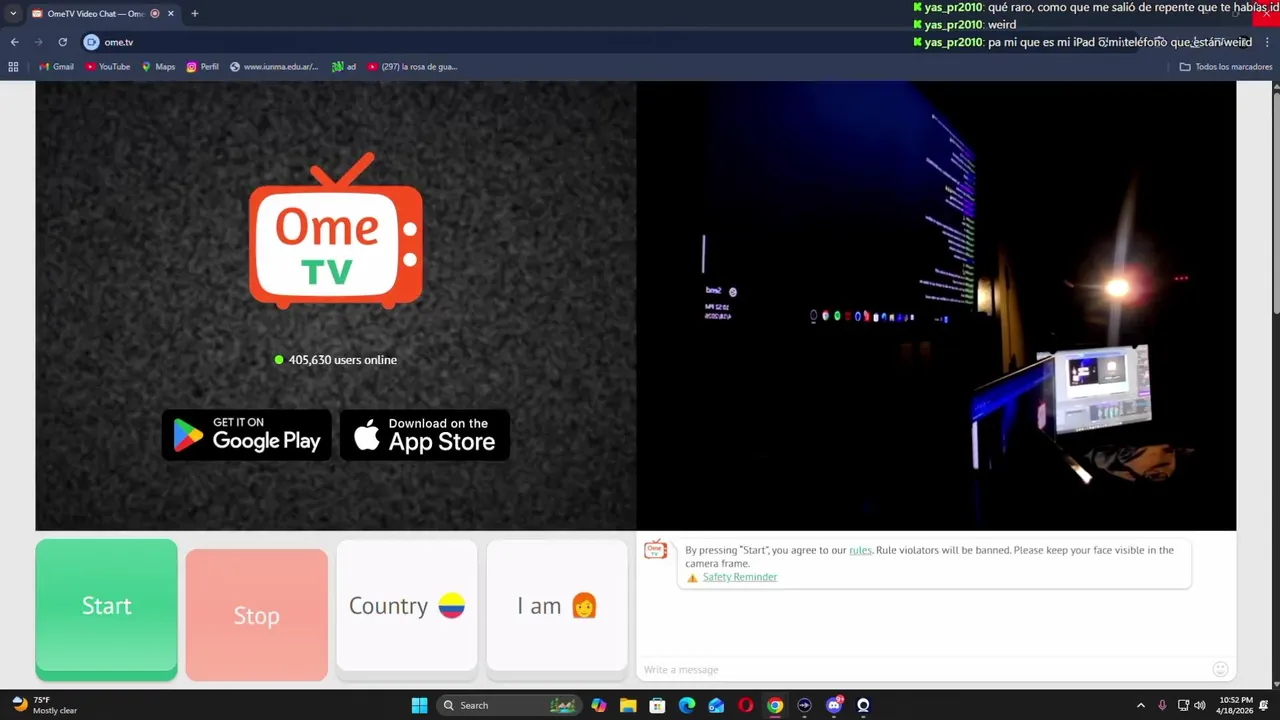1280x720 pixels.
Task: Open the weather widget showing 75°F
Action: tap(45, 705)
